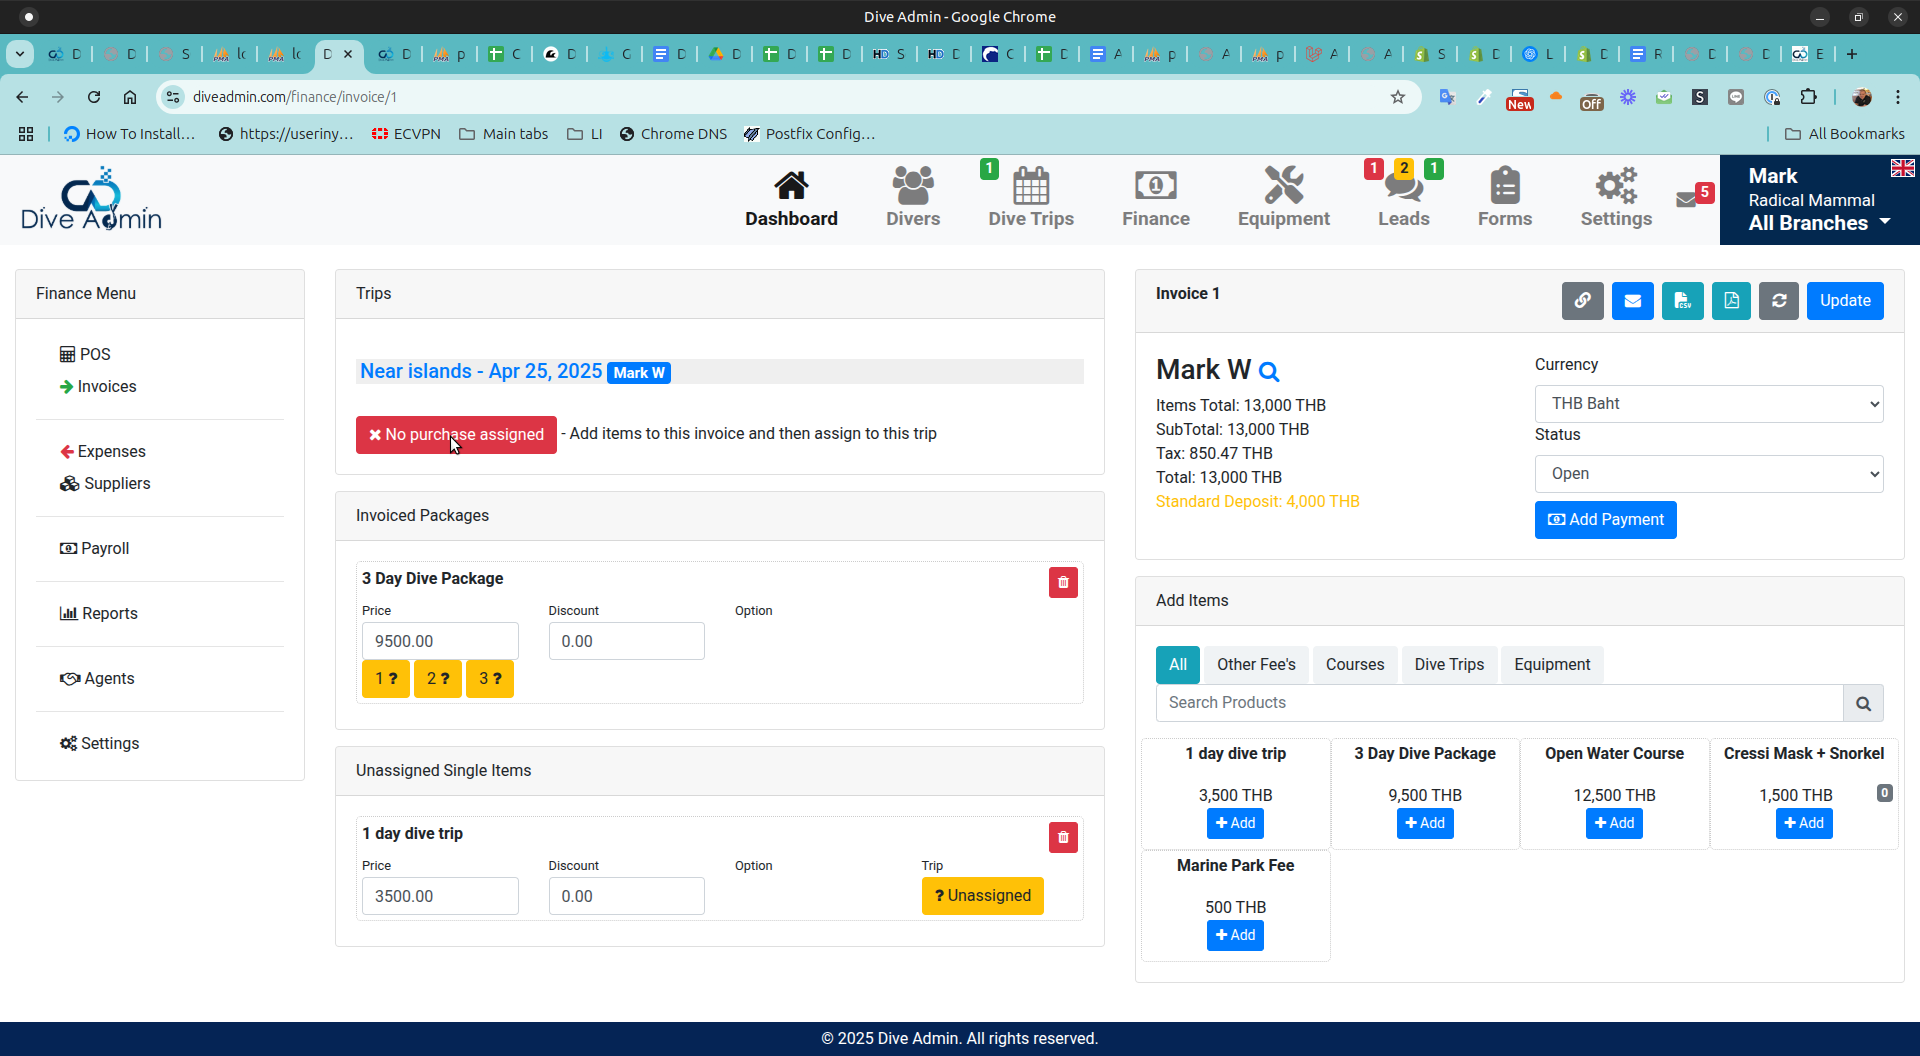Toggle diver slot 3 on 3 Day Dive Package

click(x=489, y=678)
